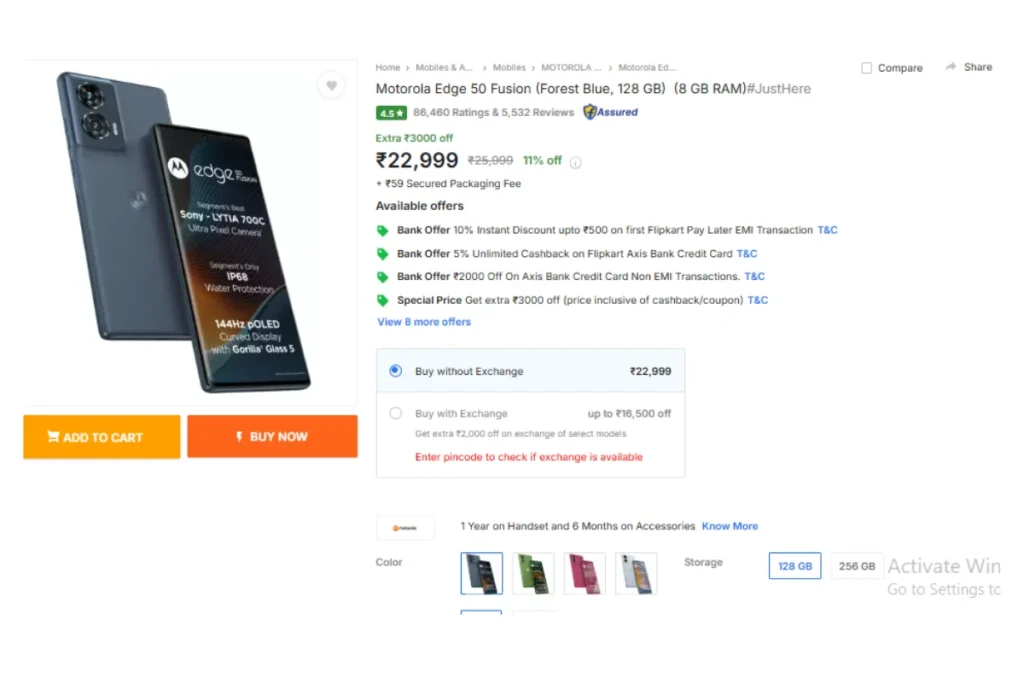Viewport: 1024px width, 683px height.
Task: Choose the green color variant
Action: [533, 573]
